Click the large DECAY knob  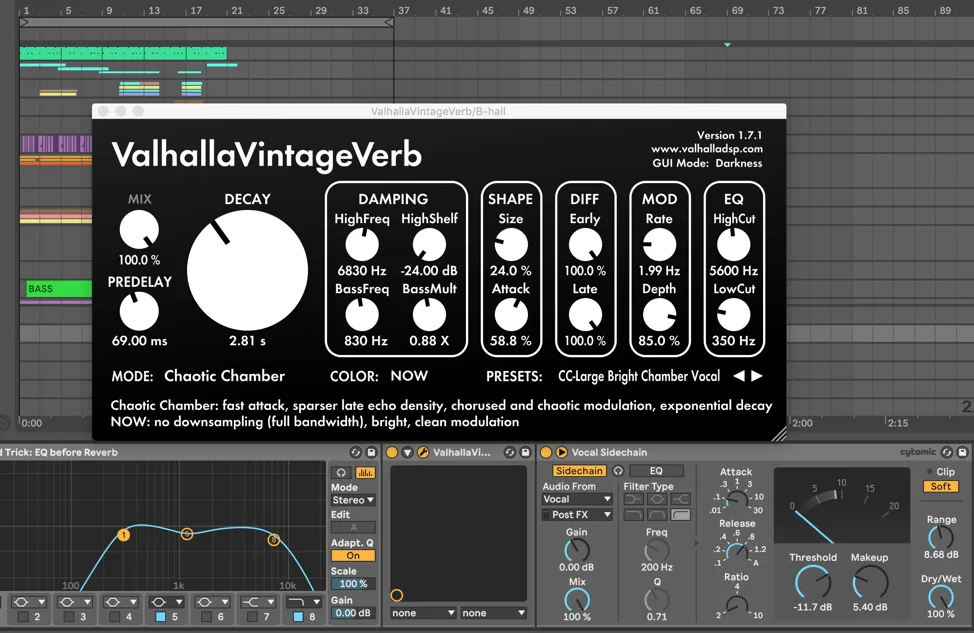[247, 270]
